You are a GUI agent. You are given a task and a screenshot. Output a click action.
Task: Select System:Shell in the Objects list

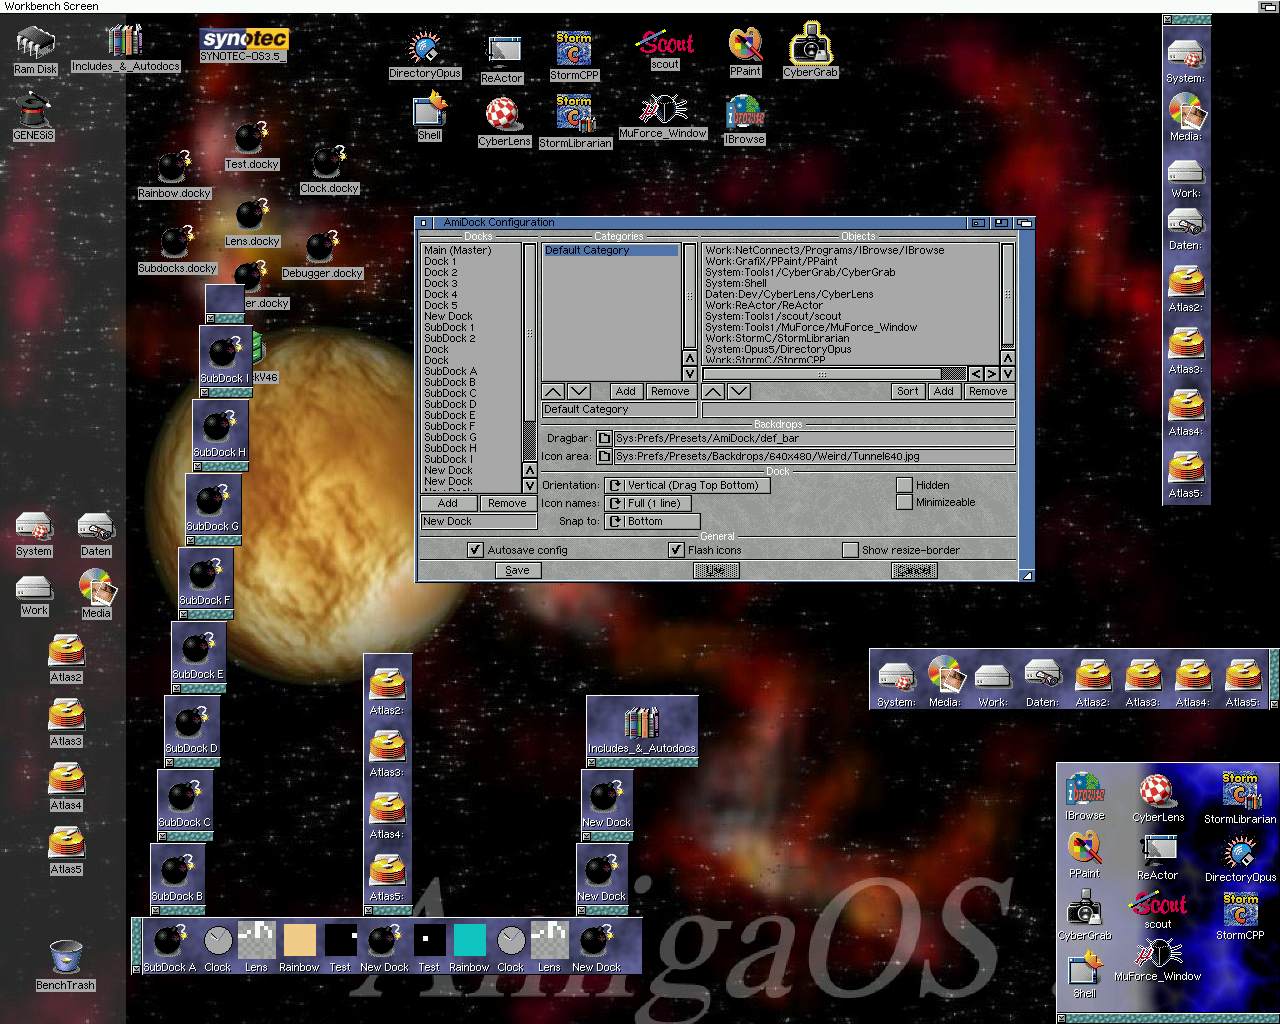[x=736, y=283]
